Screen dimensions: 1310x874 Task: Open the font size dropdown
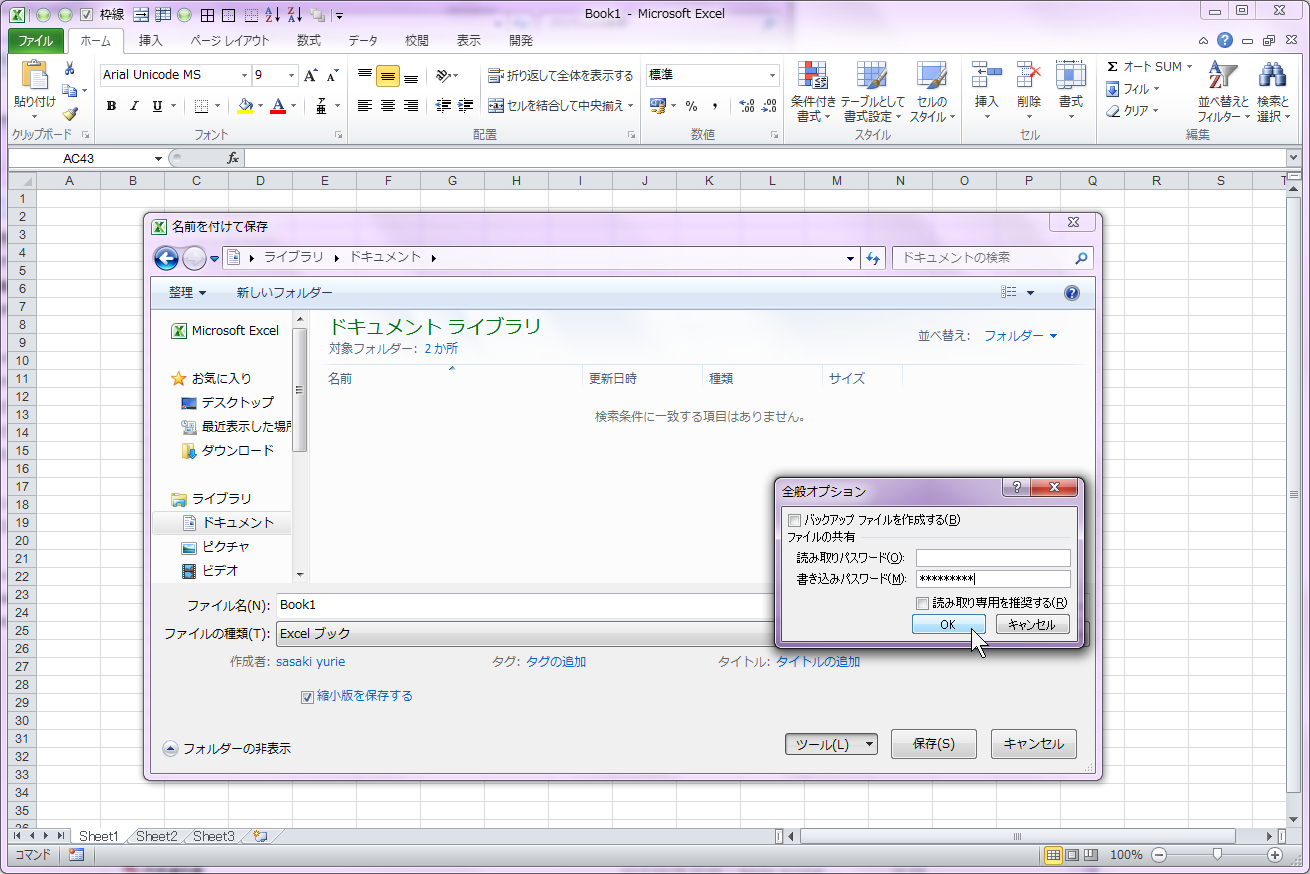(x=292, y=75)
